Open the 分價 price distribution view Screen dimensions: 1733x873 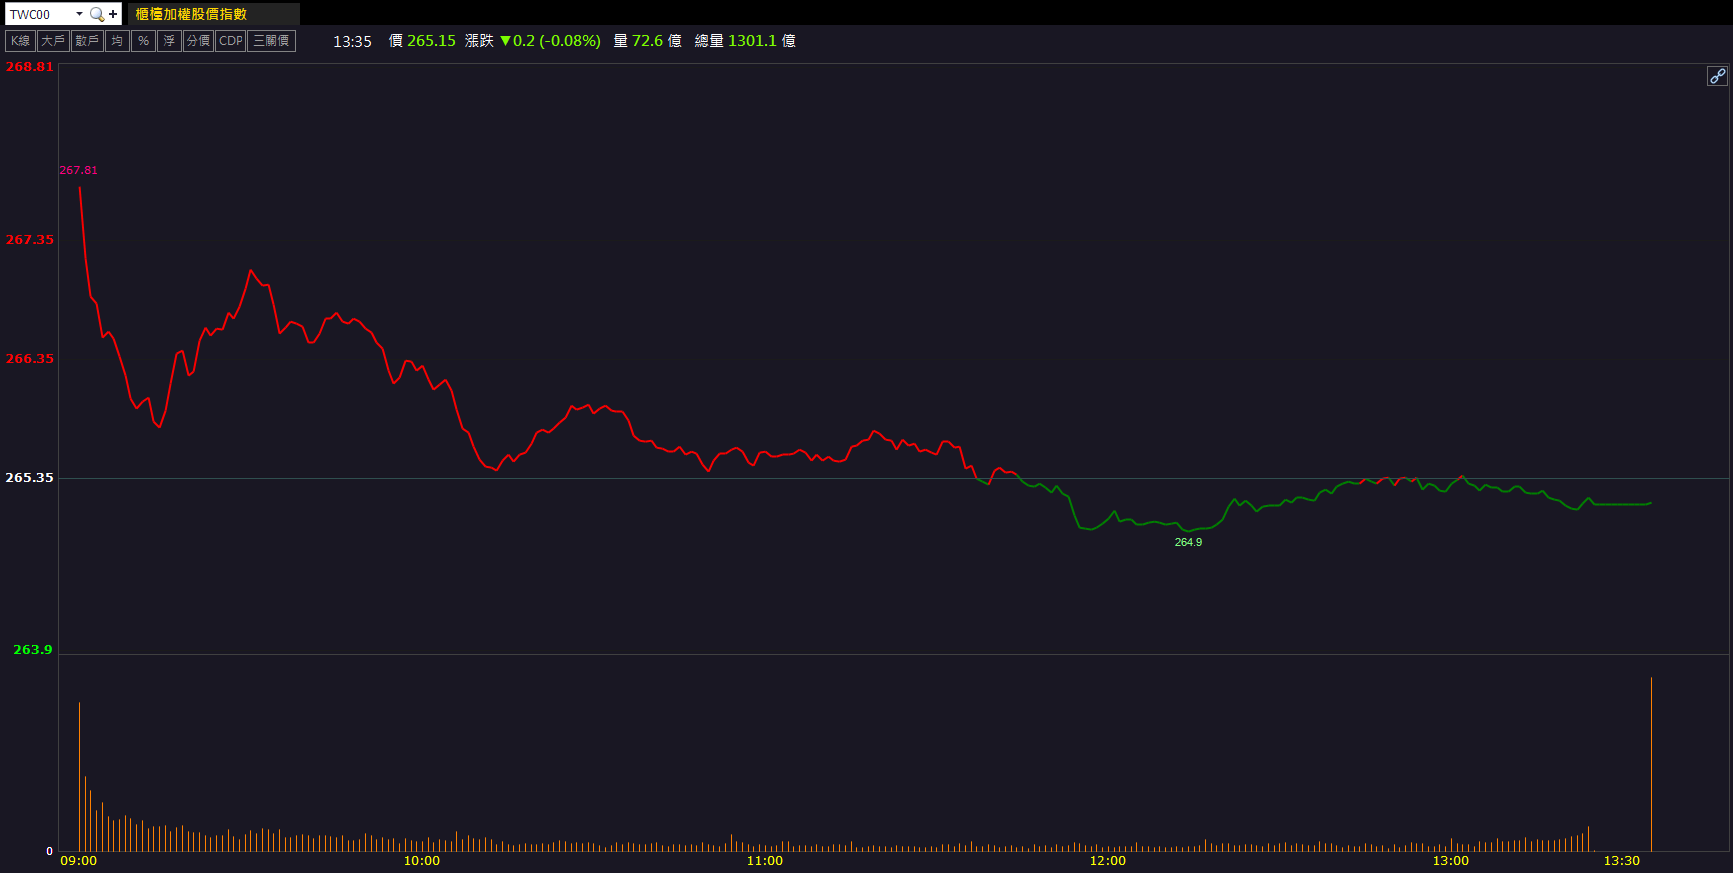coord(198,41)
